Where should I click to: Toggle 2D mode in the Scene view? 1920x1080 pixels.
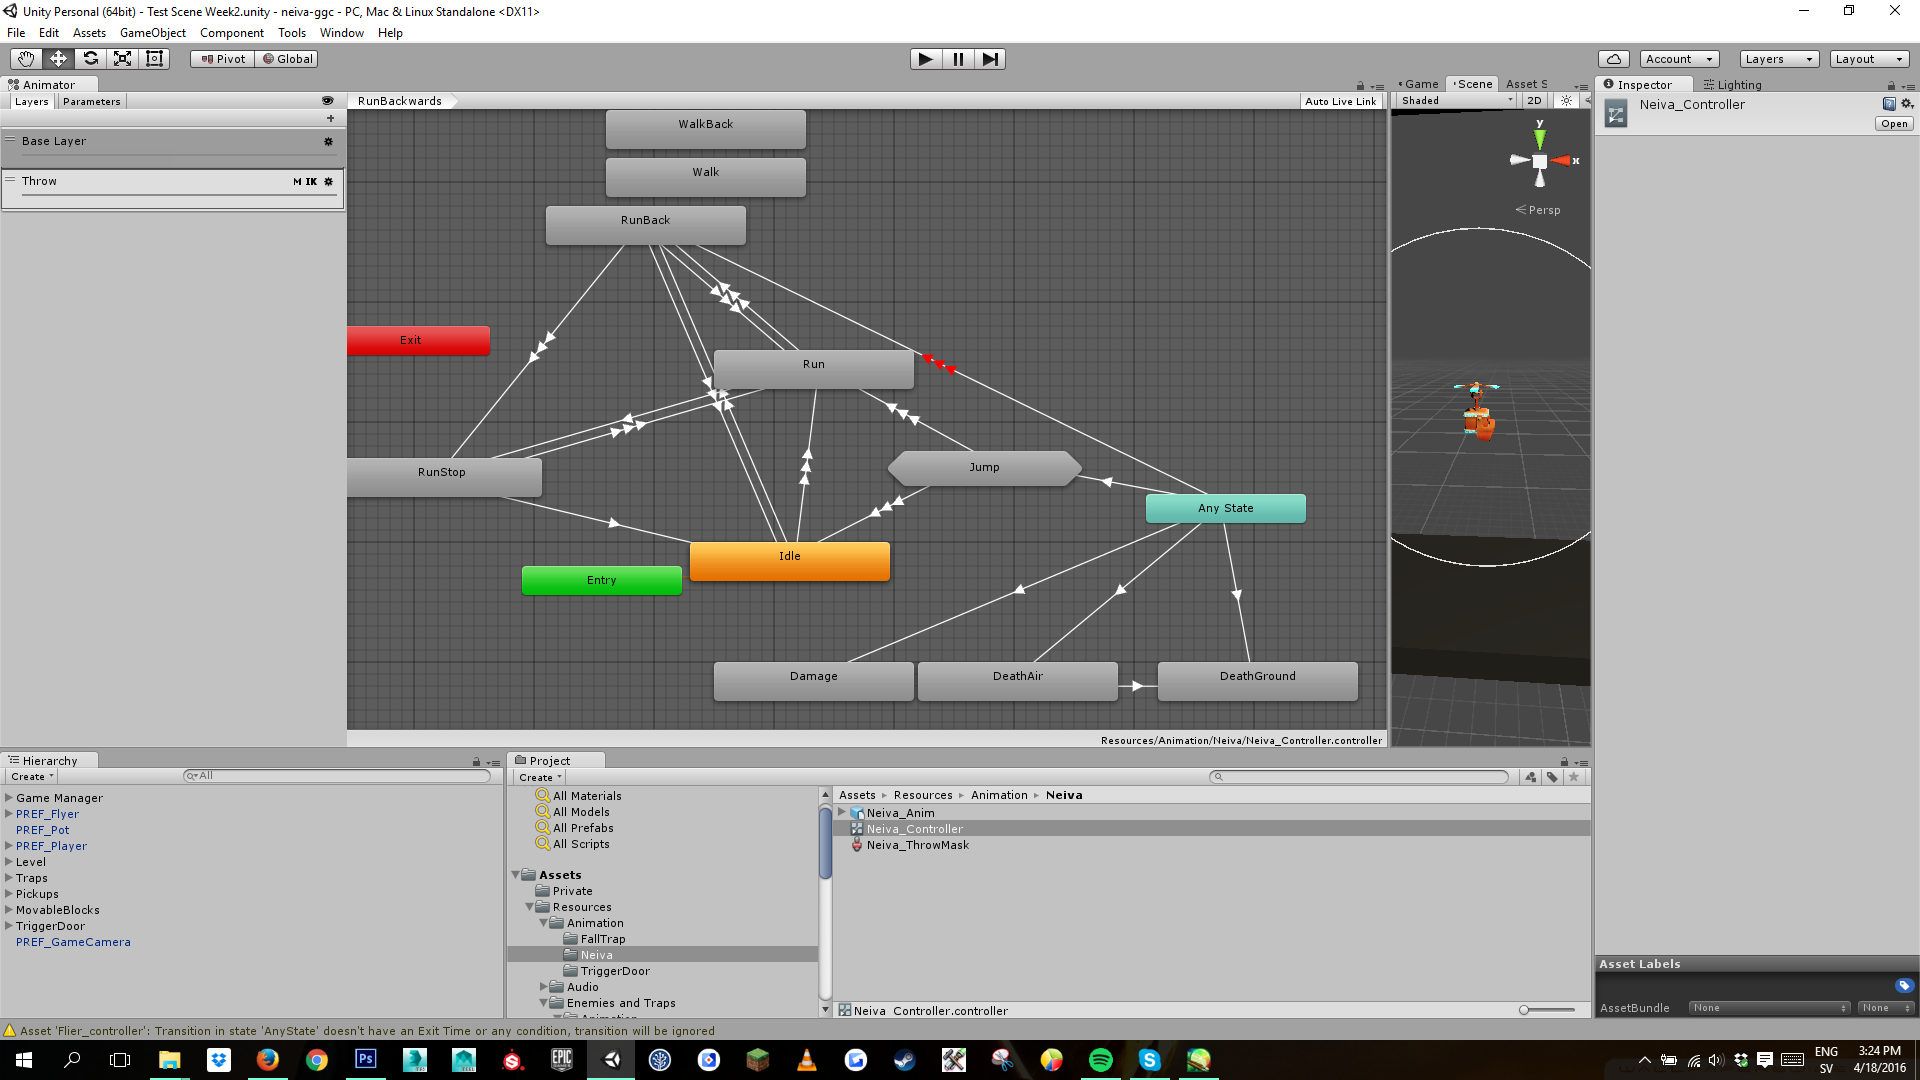[x=1533, y=100]
